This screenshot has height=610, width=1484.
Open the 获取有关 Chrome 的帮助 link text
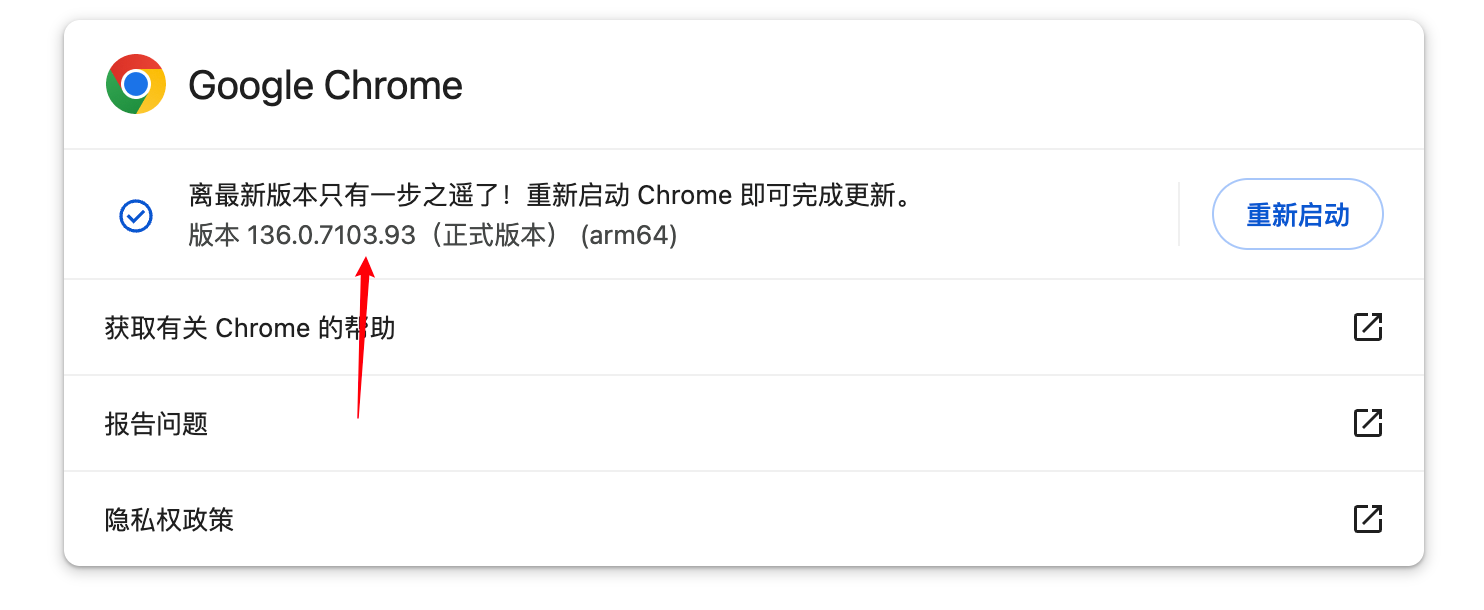(x=250, y=328)
